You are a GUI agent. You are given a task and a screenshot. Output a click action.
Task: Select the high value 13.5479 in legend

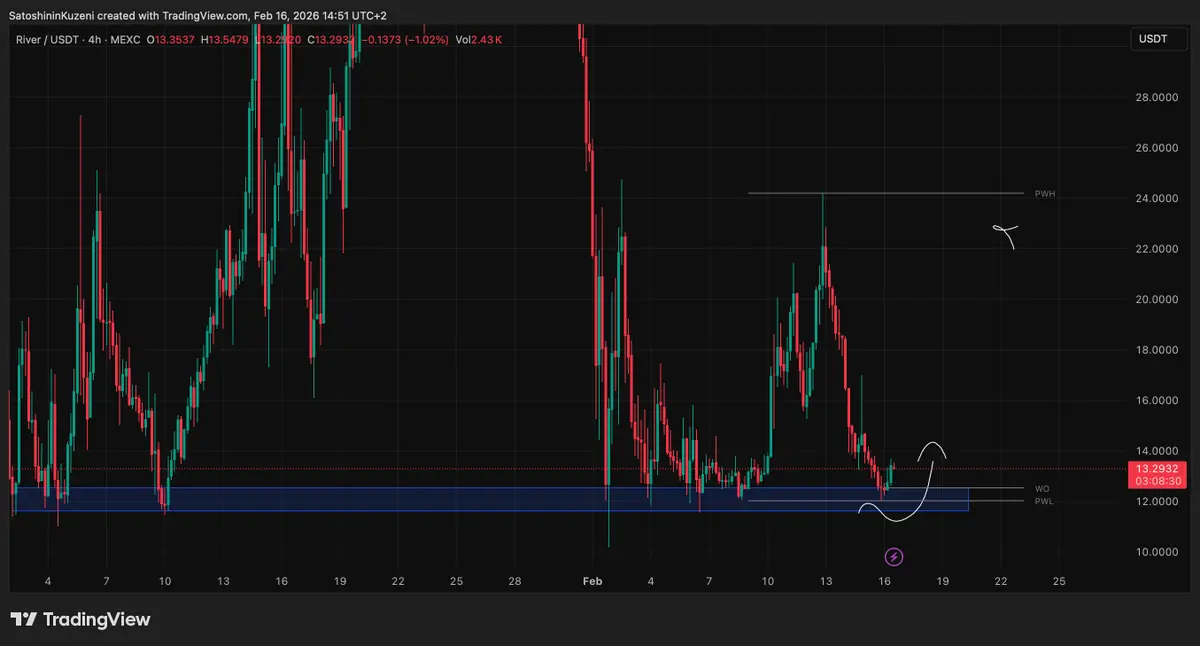pos(228,39)
